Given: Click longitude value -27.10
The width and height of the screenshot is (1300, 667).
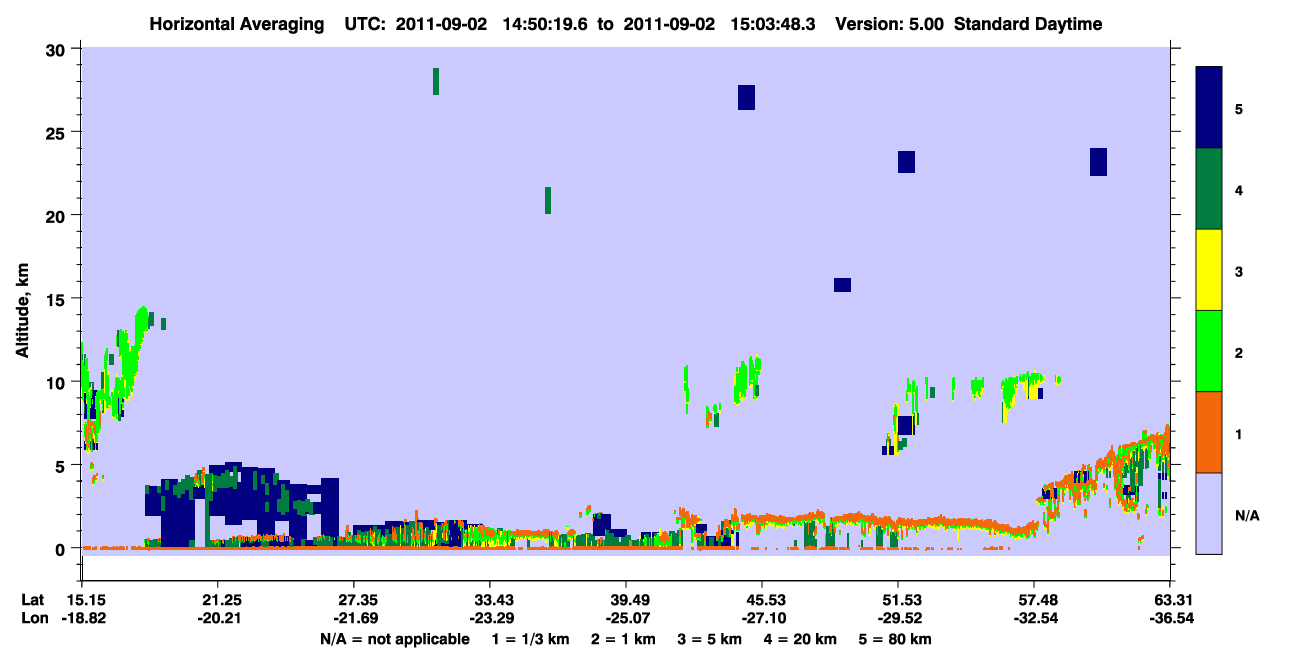Looking at the screenshot, I should point(762,618).
